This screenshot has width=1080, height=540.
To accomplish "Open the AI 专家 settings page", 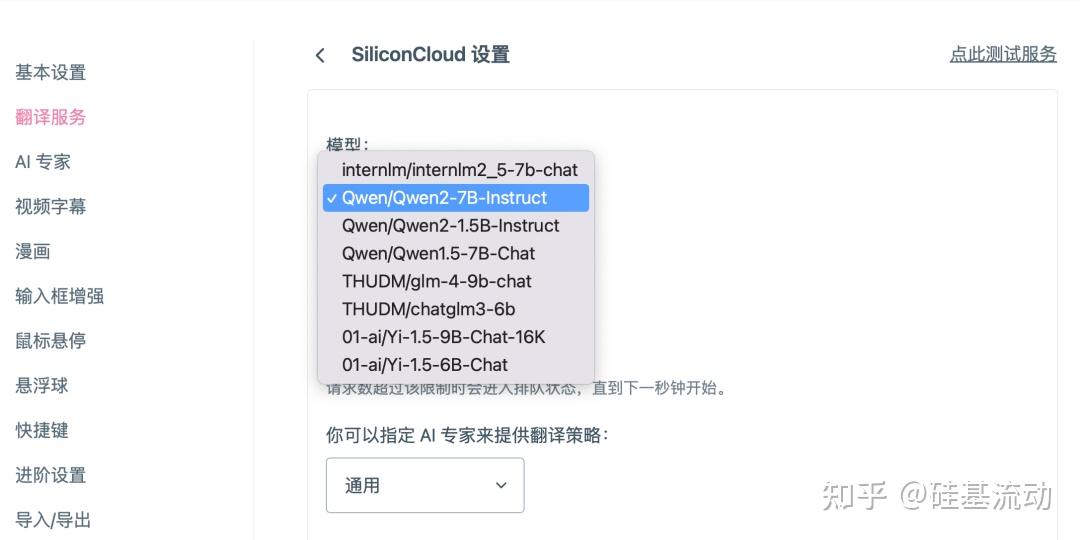I will click(x=42, y=162).
